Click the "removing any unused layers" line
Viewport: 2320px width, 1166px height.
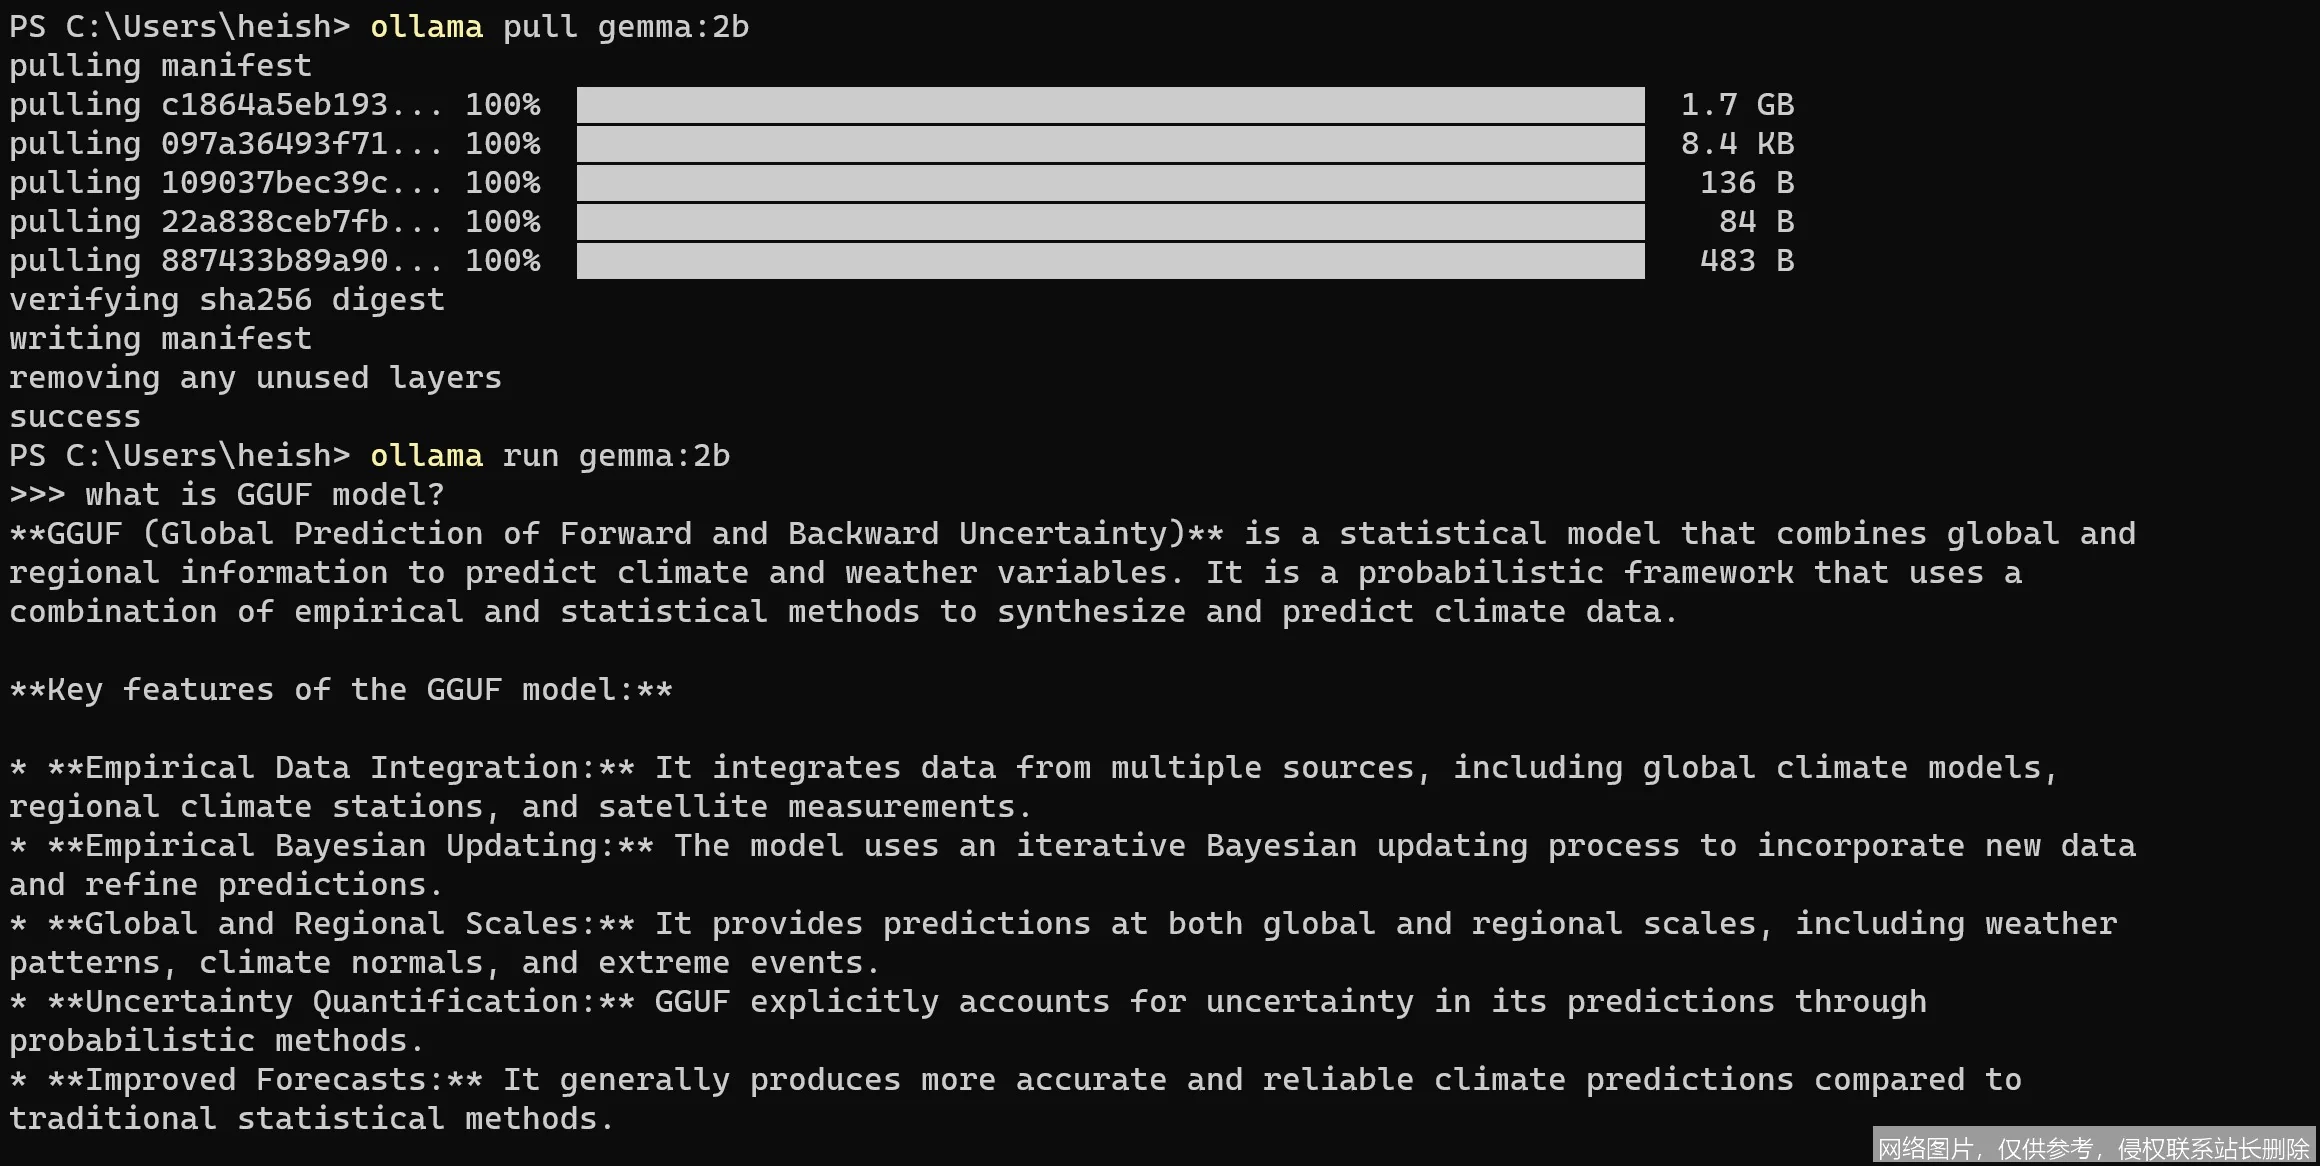(x=255, y=378)
